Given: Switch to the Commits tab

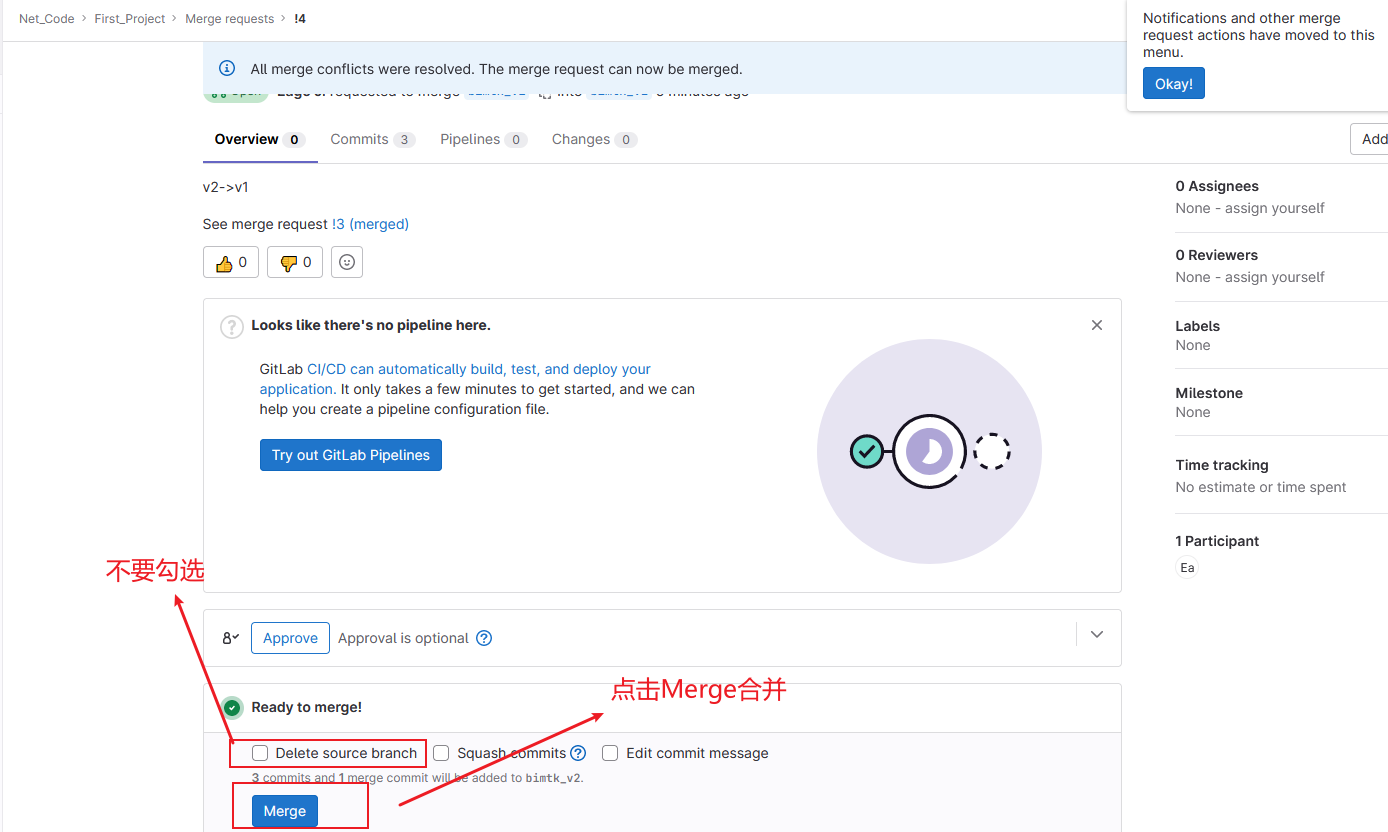Looking at the screenshot, I should click(x=372, y=140).
